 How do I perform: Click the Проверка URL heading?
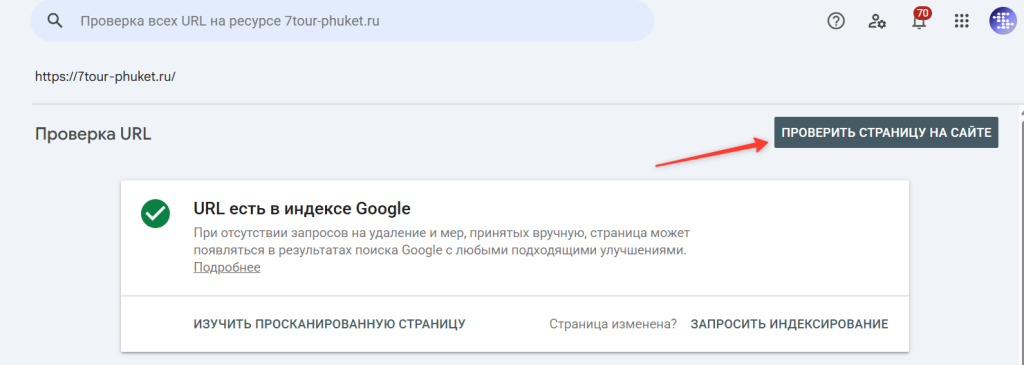point(93,134)
